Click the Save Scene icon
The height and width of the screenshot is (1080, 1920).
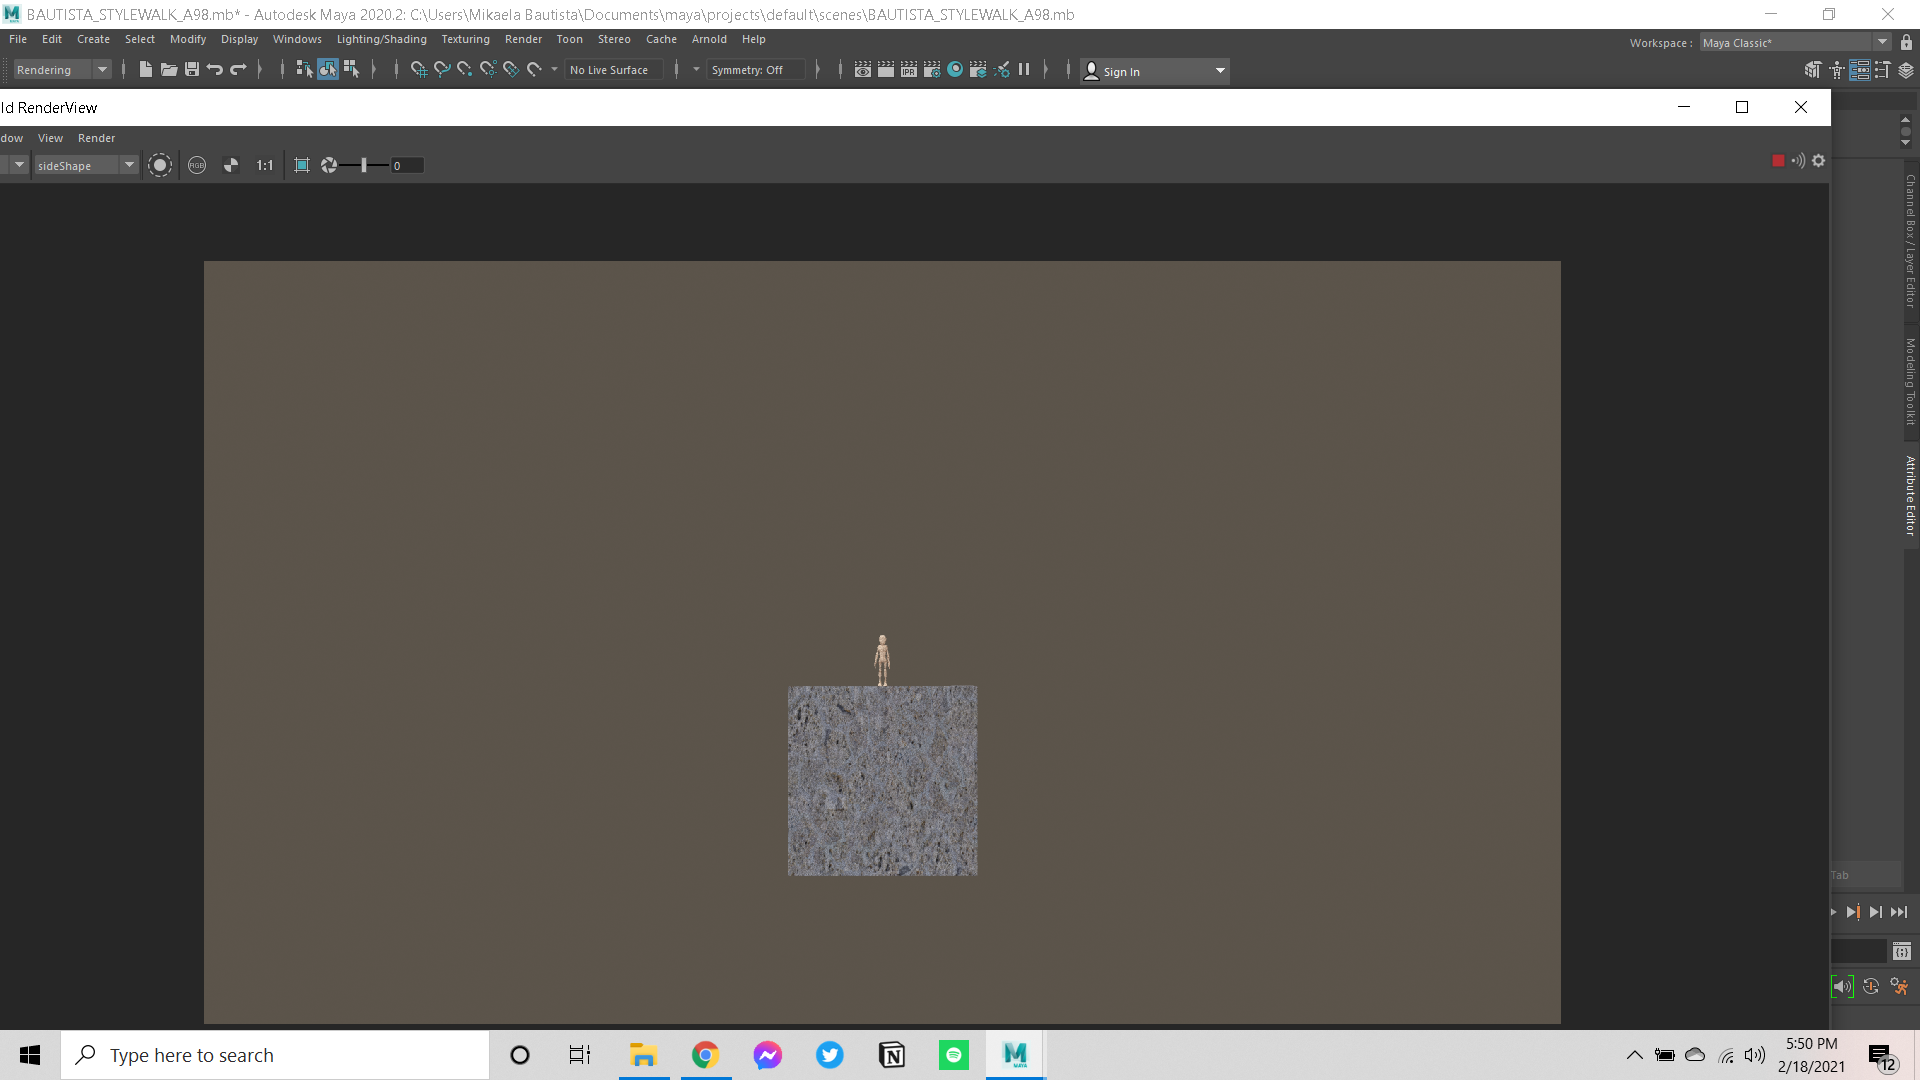click(191, 69)
